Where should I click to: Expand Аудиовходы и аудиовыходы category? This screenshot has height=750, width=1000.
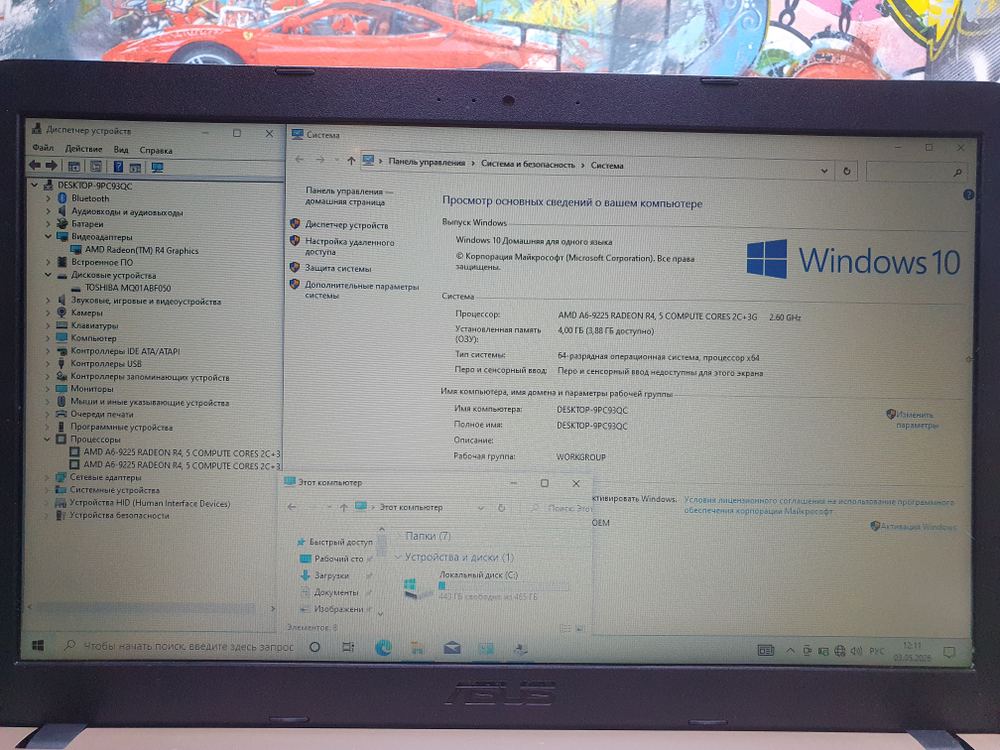[48, 212]
